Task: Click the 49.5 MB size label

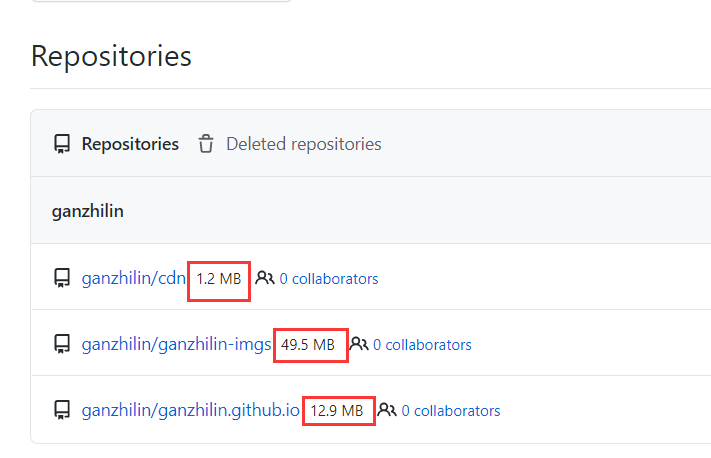Action: [x=308, y=345]
